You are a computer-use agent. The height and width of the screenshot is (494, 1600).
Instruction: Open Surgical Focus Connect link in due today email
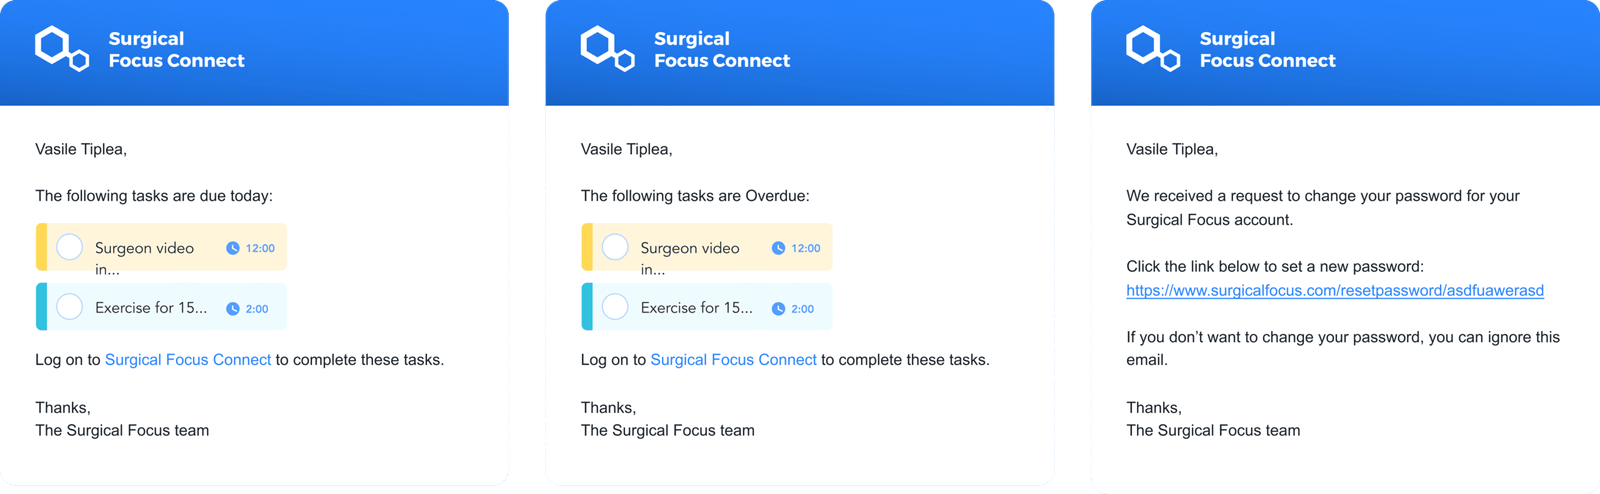pyautogui.click(x=188, y=360)
